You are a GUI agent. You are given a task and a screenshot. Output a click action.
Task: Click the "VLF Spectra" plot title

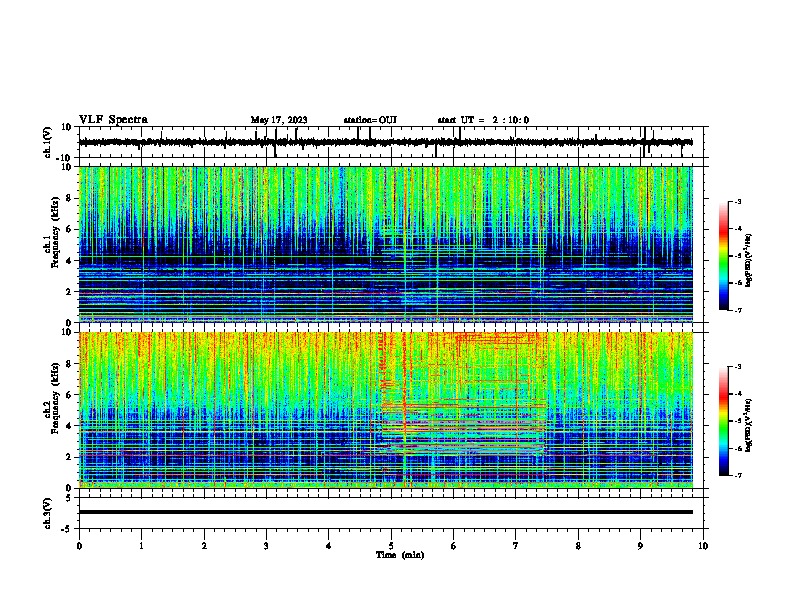pyautogui.click(x=113, y=119)
